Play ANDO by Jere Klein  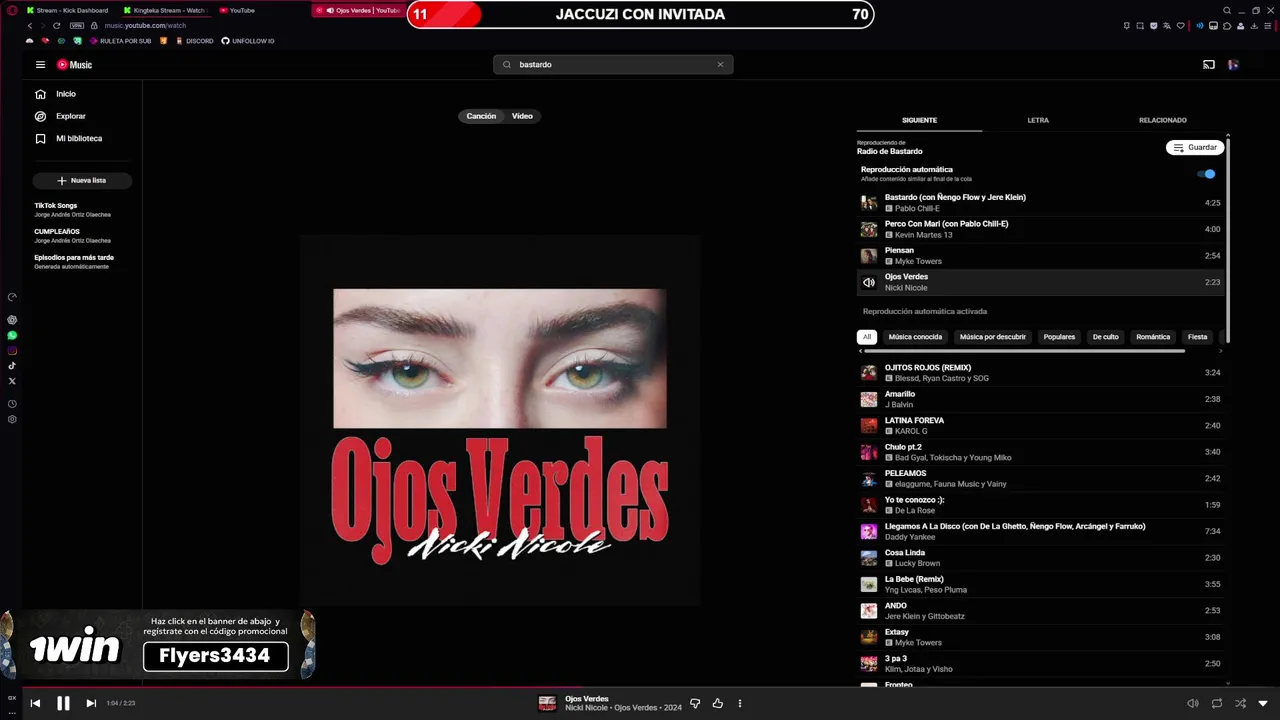(x=1040, y=611)
